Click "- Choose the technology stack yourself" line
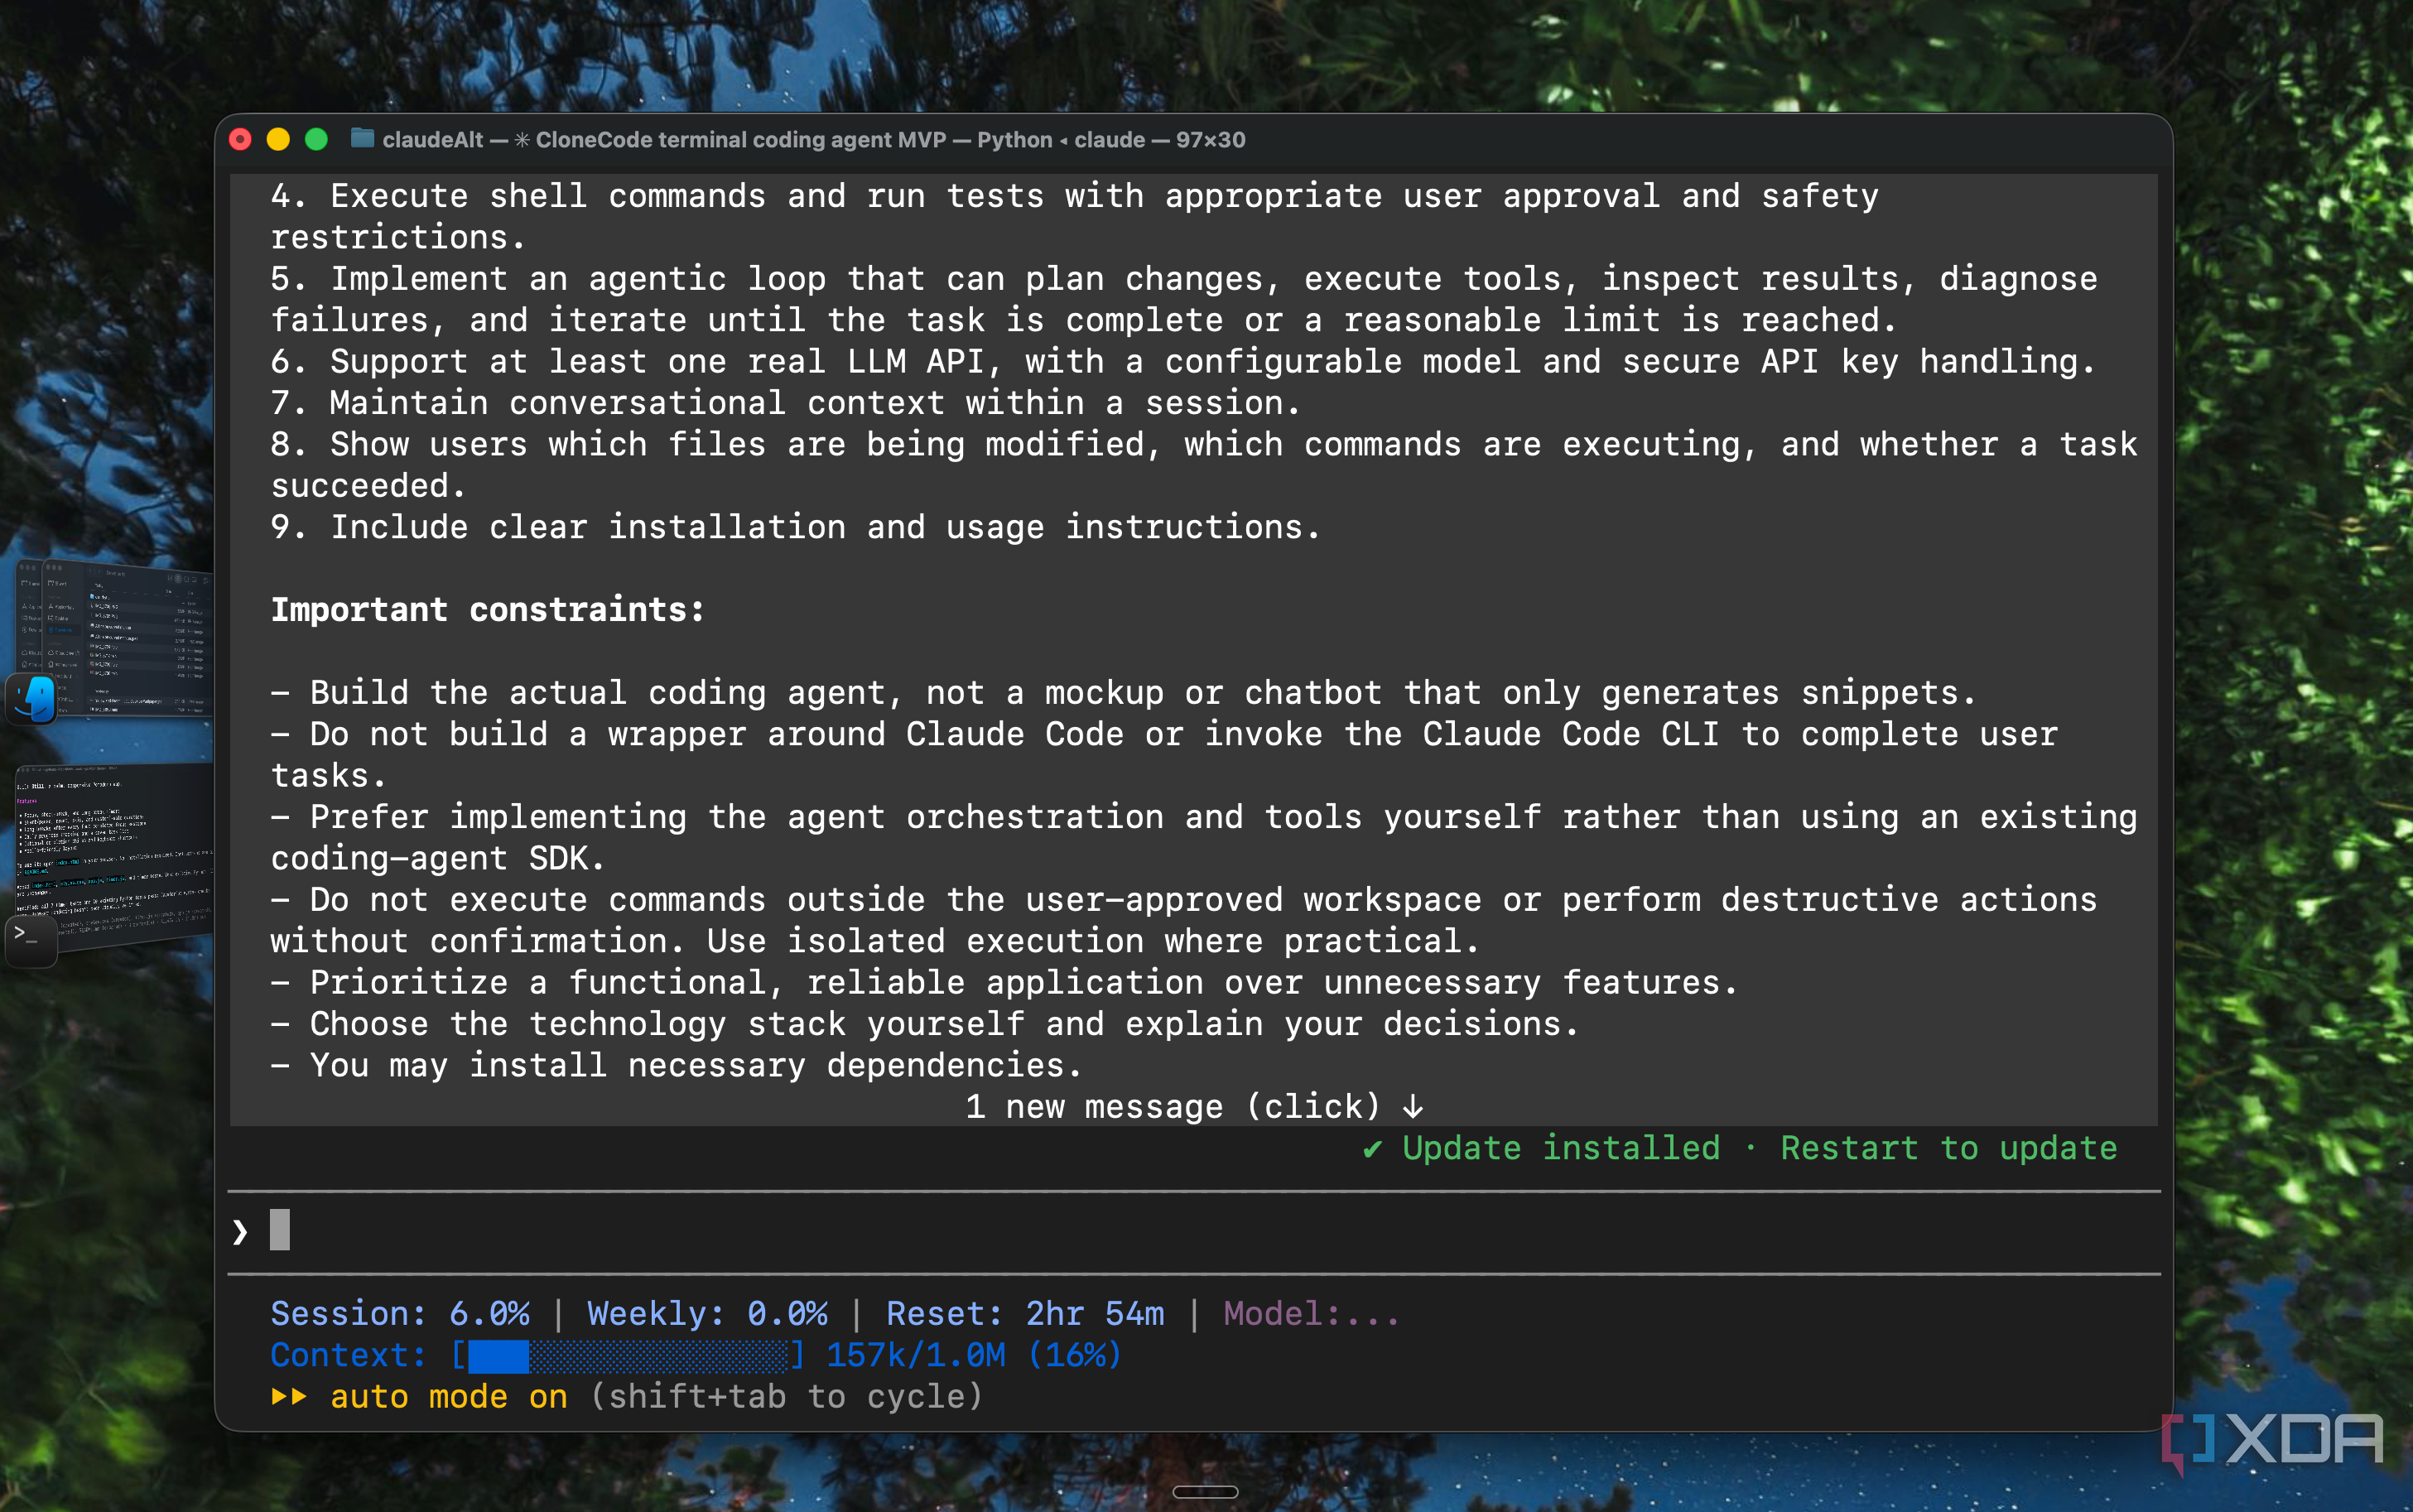Image resolution: width=2413 pixels, height=1512 pixels. (925, 1024)
